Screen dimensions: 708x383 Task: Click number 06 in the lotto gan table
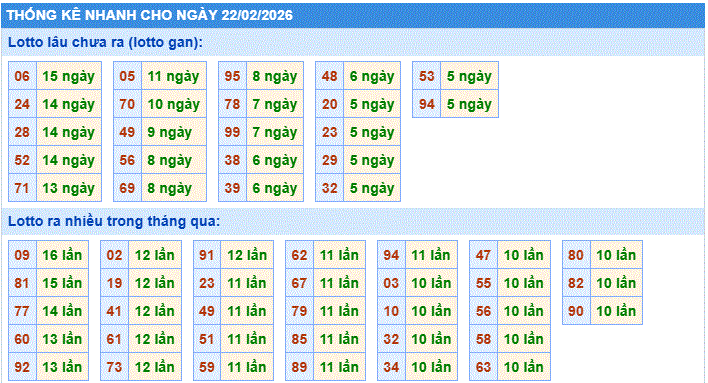[x=22, y=76]
